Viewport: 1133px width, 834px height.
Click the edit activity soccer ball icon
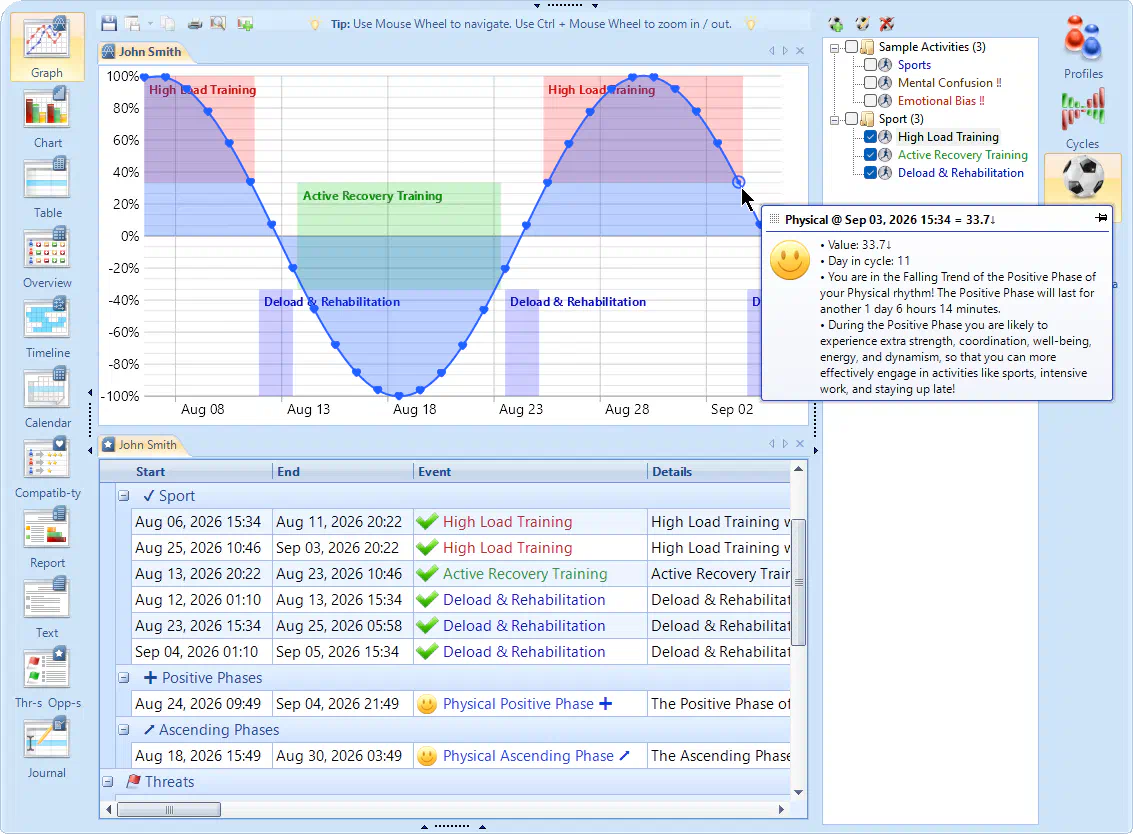(862, 24)
